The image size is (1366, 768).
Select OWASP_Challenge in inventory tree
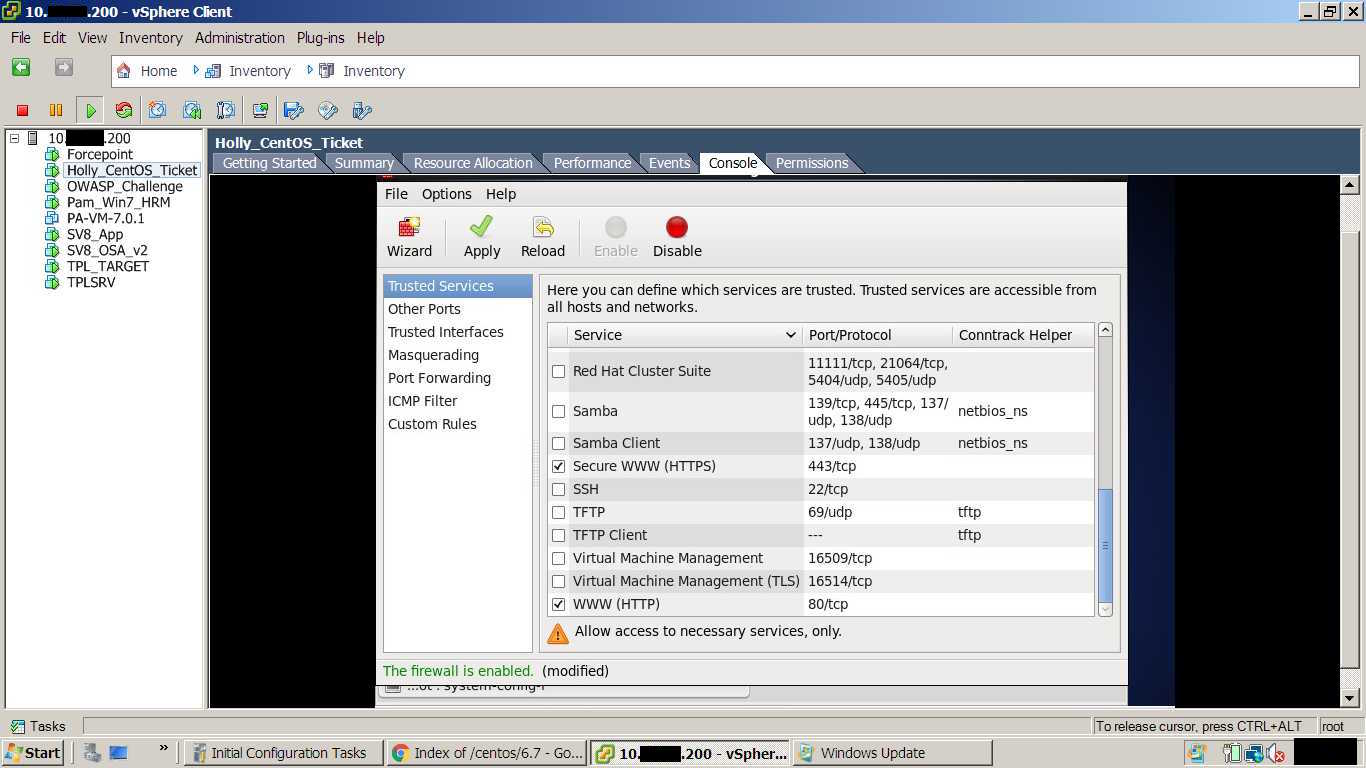124,186
